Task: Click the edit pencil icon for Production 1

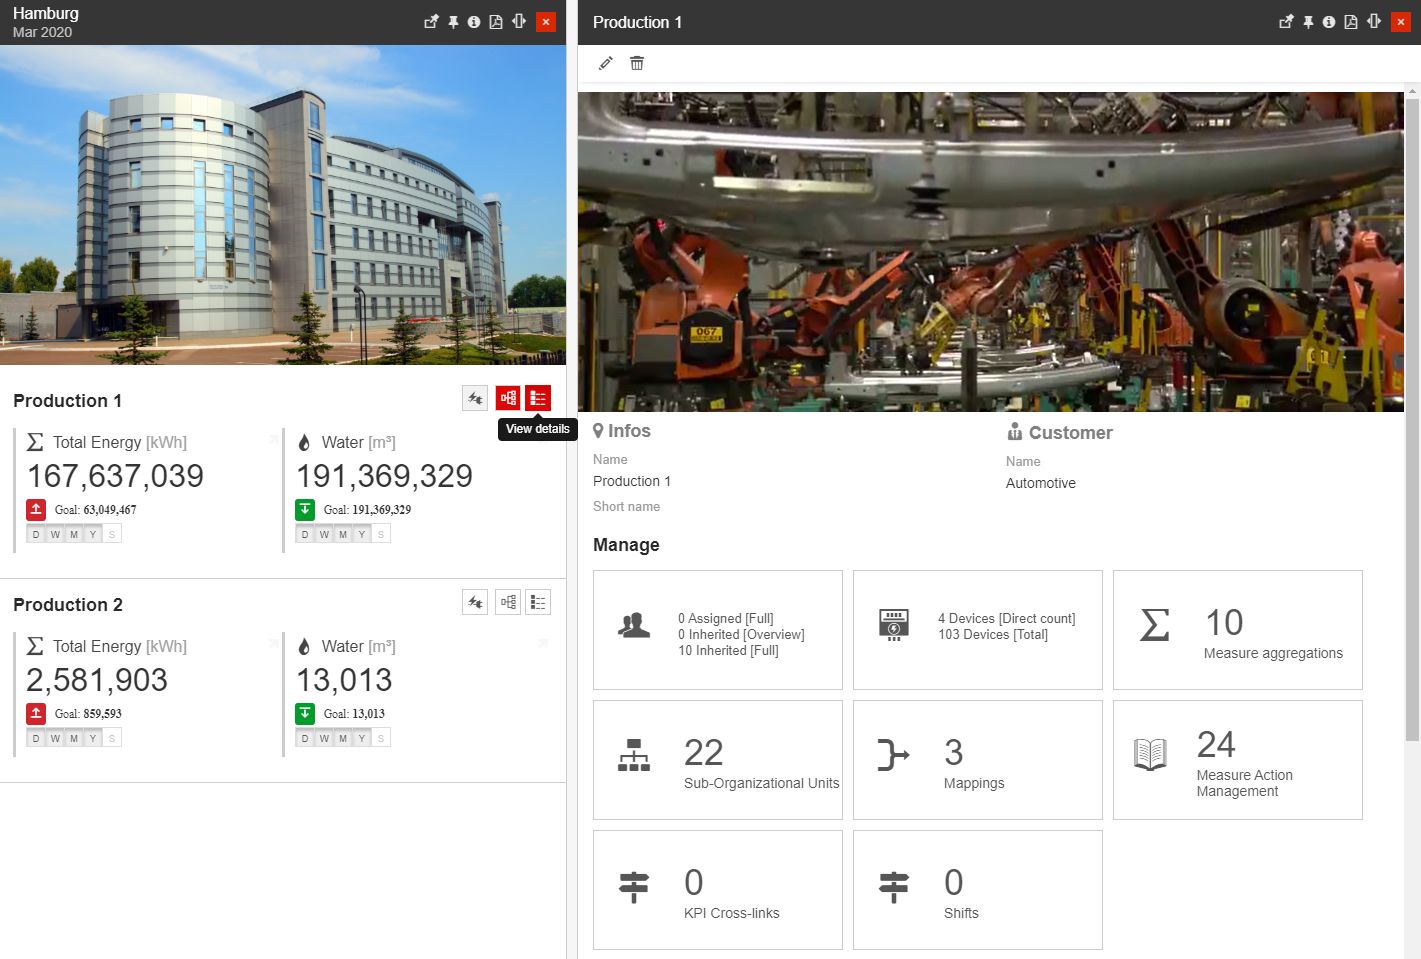Action: tap(605, 63)
